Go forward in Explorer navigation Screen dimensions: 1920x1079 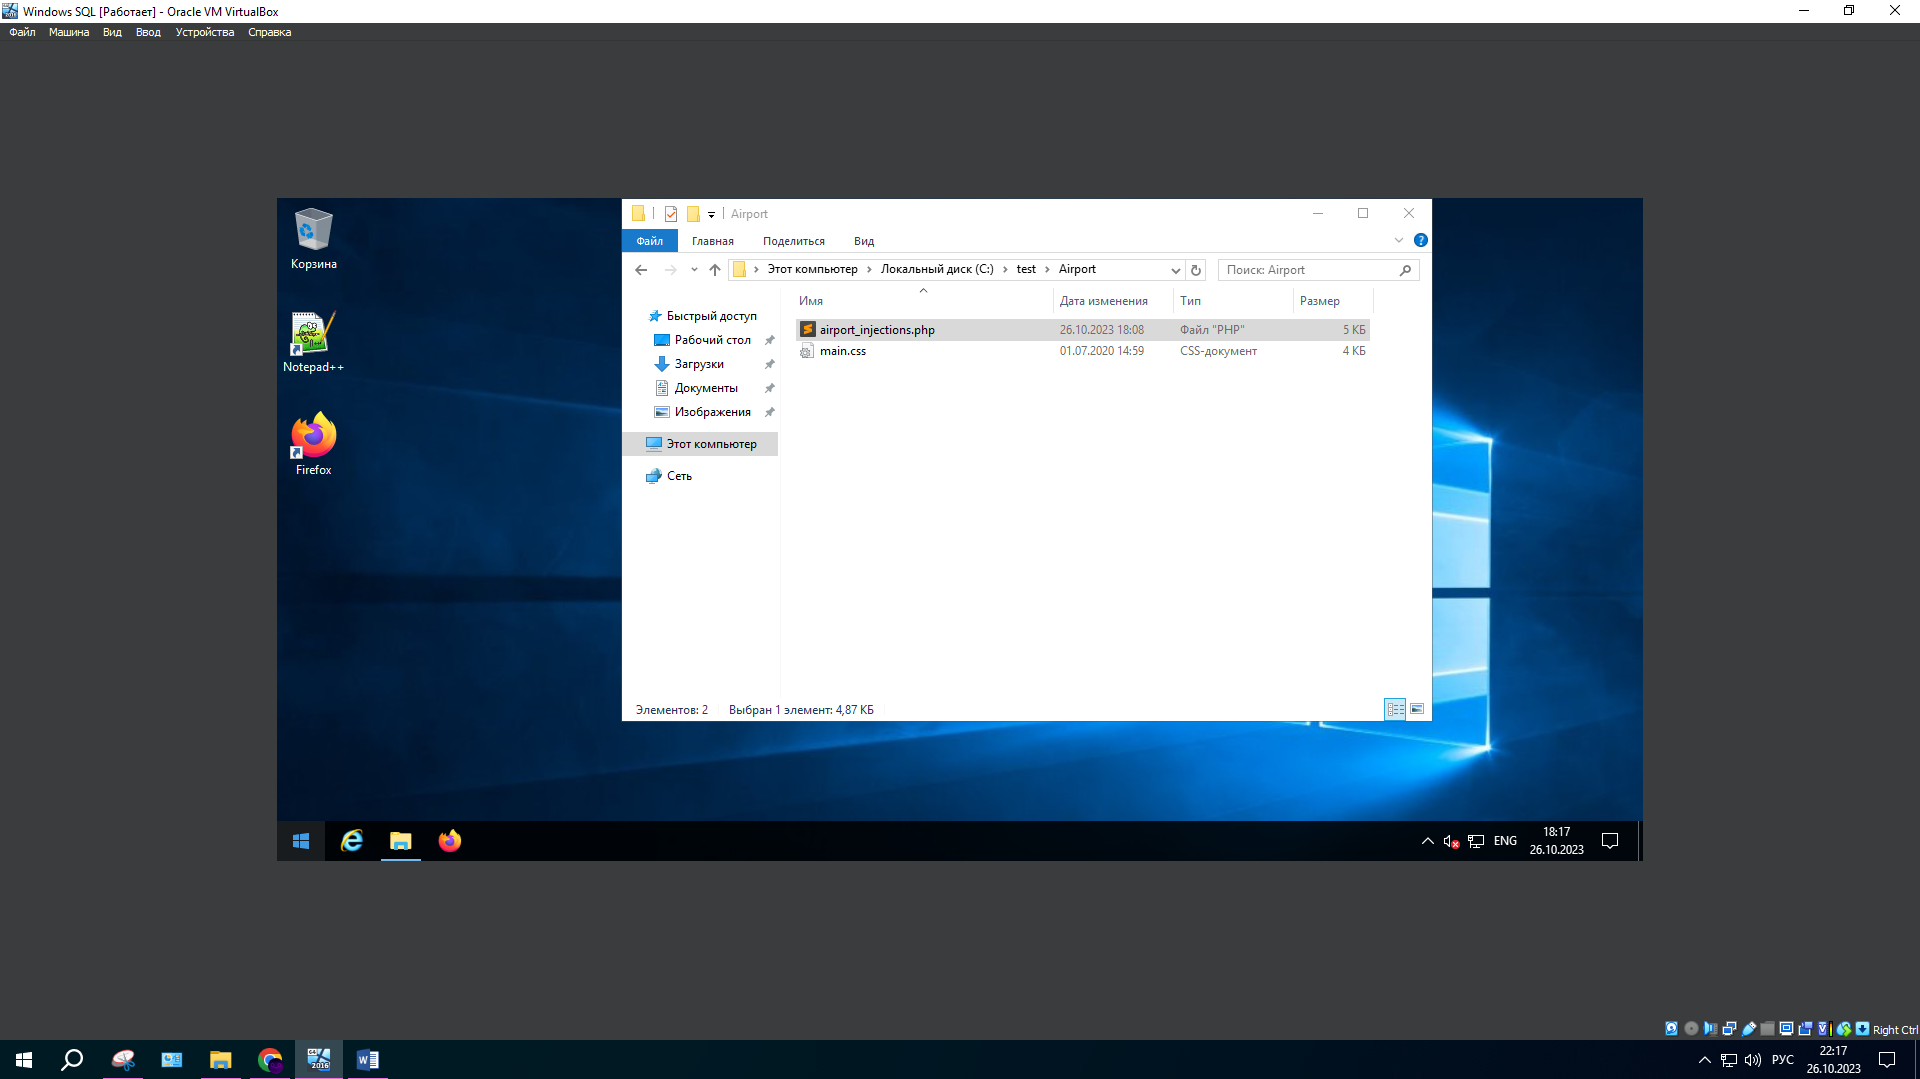click(670, 270)
